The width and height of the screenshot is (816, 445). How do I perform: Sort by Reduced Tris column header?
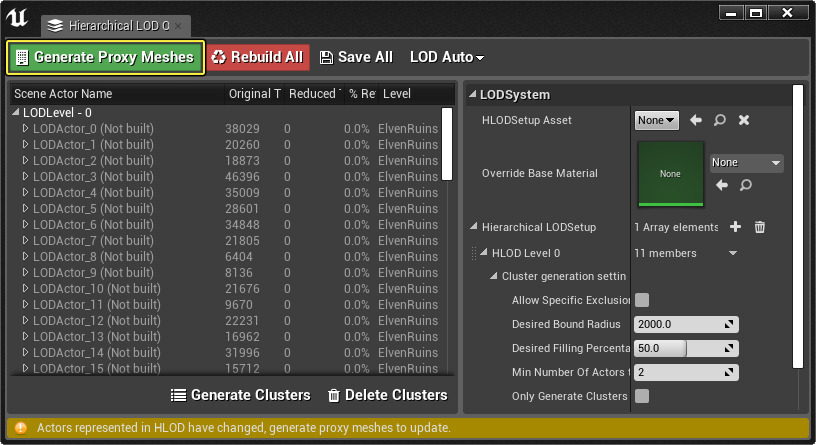coord(314,94)
